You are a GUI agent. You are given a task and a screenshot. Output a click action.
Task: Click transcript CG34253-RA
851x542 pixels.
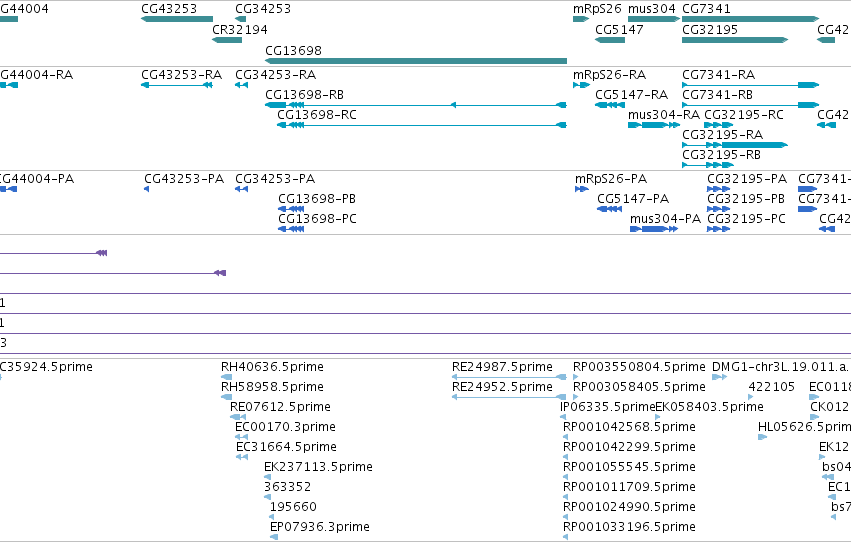pos(242,85)
